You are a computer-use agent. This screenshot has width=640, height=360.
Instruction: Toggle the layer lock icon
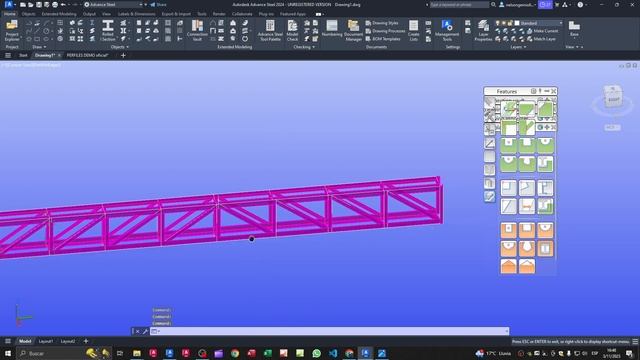click(510, 23)
